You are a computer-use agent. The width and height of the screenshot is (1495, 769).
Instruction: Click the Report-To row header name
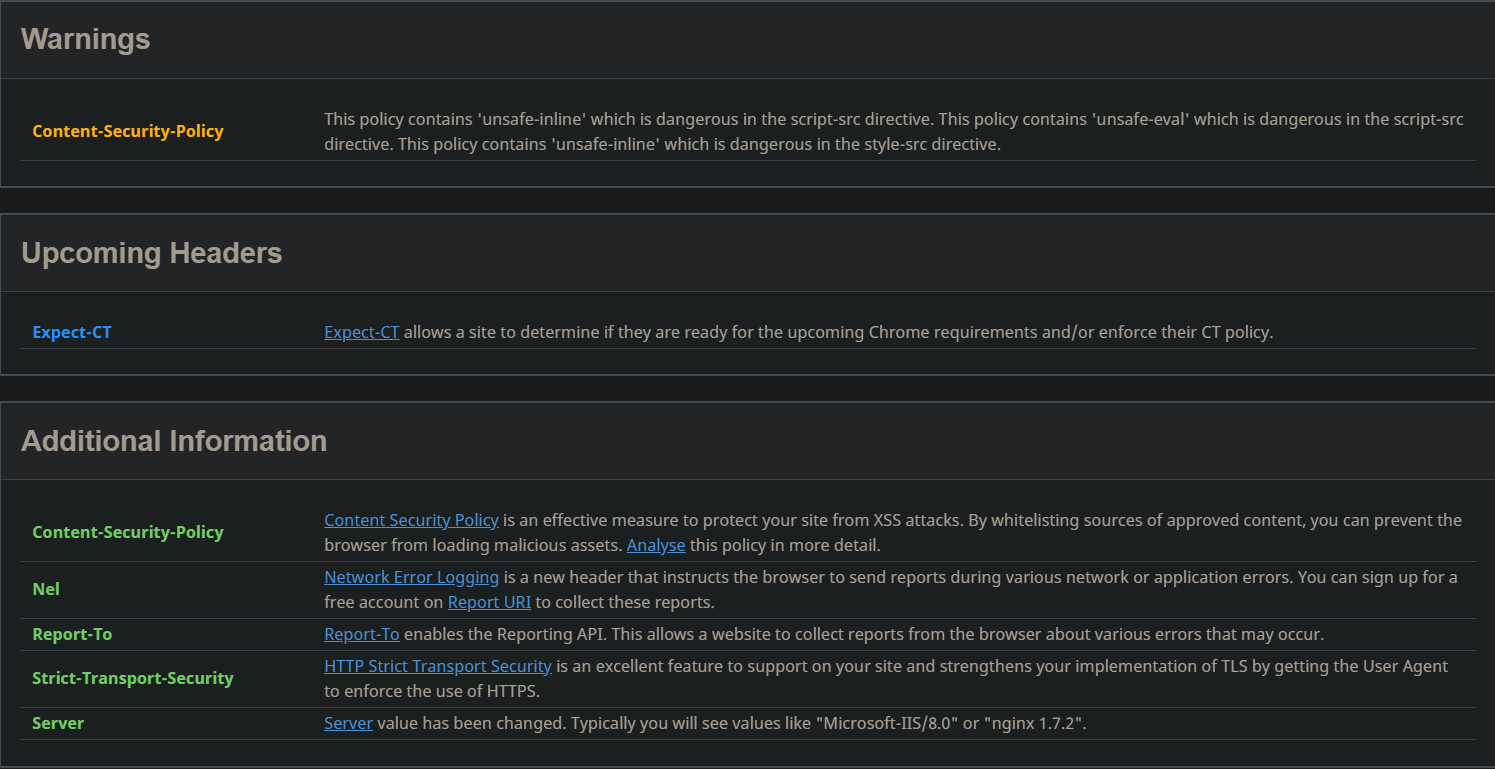[72, 633]
